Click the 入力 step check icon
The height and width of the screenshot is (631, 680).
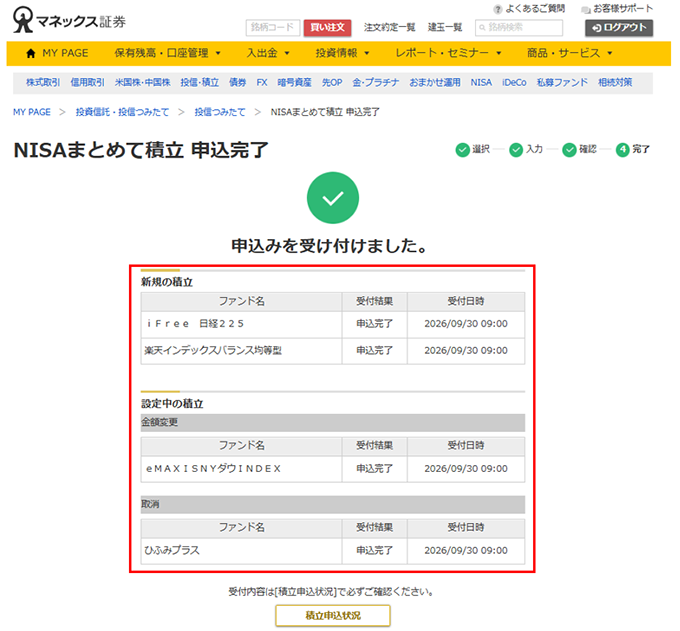tap(516, 150)
